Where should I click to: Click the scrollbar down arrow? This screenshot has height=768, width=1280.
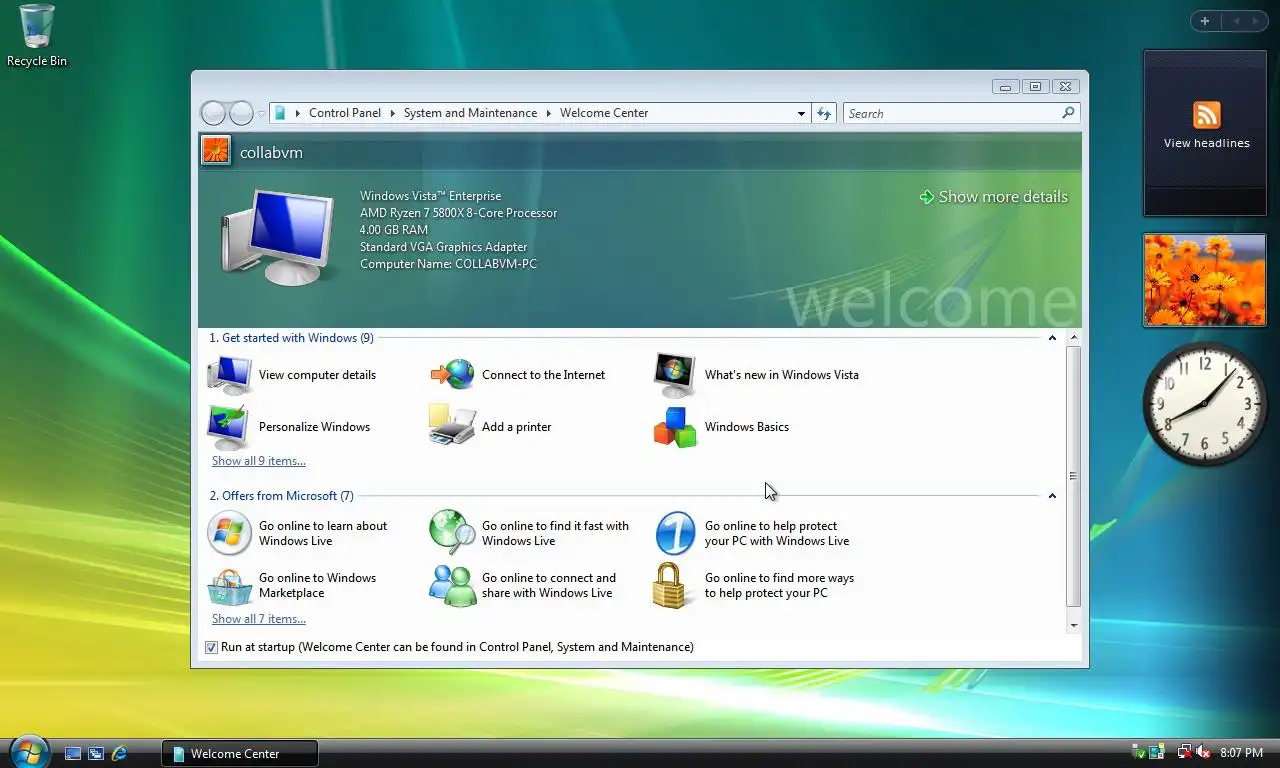pyautogui.click(x=1074, y=625)
